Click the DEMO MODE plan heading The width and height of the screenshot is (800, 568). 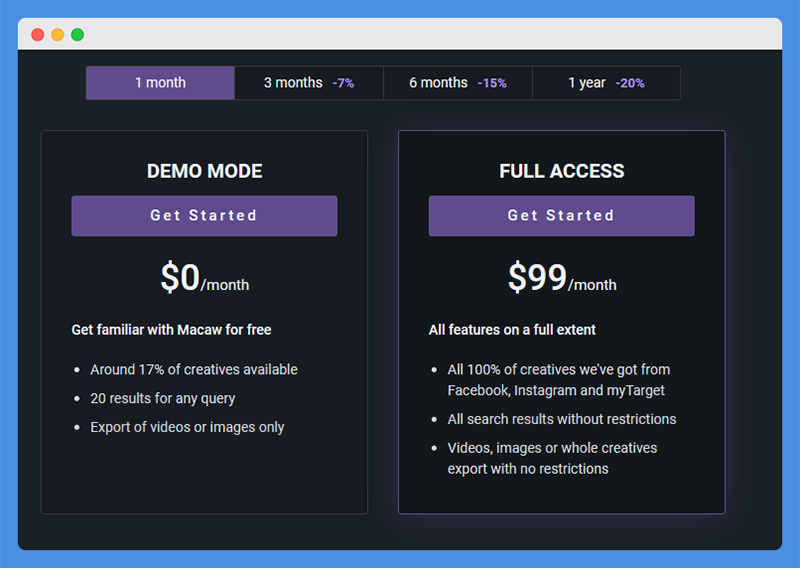point(205,171)
